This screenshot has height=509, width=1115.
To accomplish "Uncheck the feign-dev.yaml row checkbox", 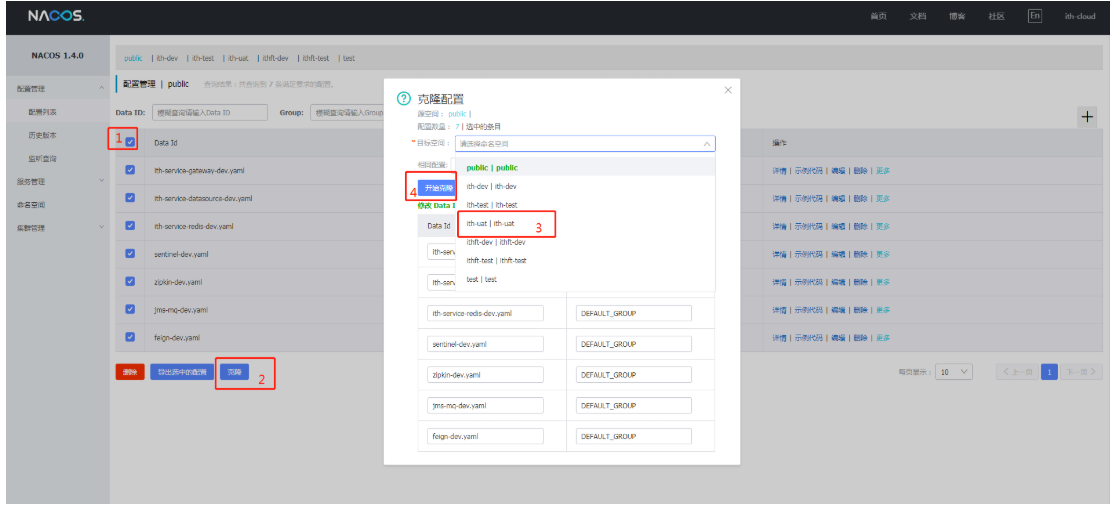I will point(130,336).
